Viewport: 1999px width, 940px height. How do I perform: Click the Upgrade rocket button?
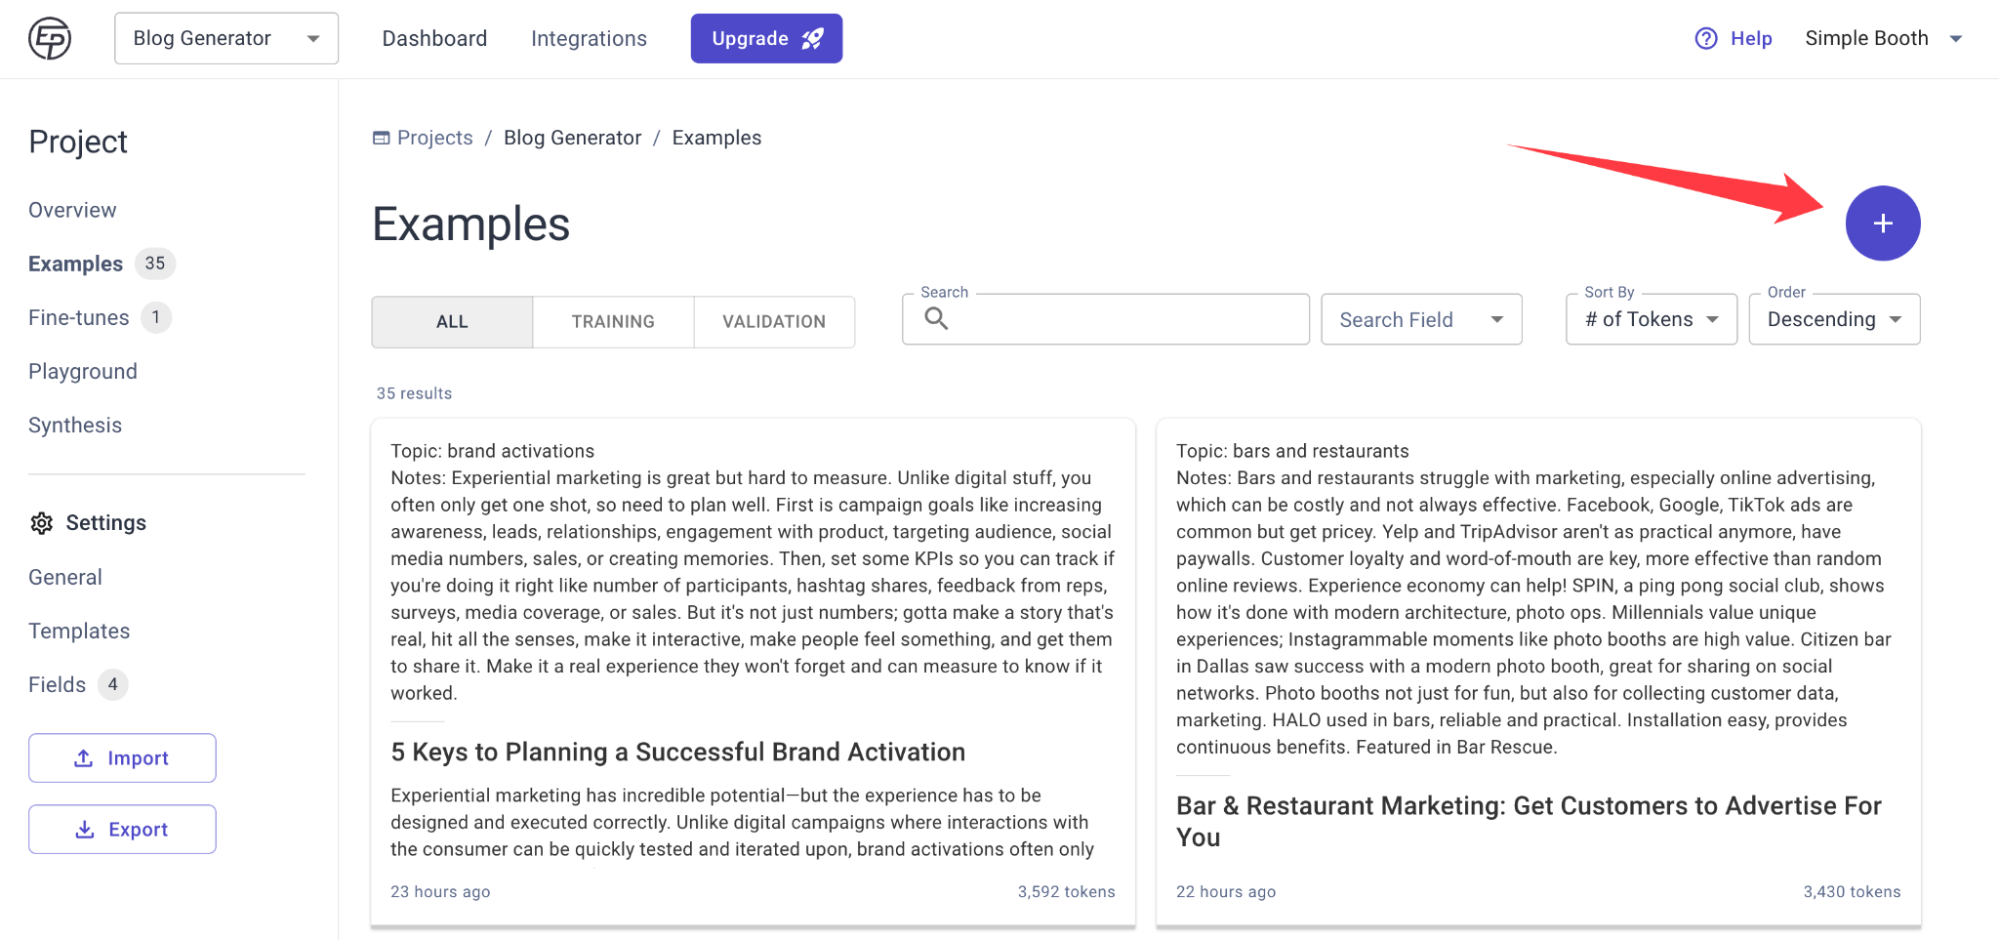tap(766, 39)
